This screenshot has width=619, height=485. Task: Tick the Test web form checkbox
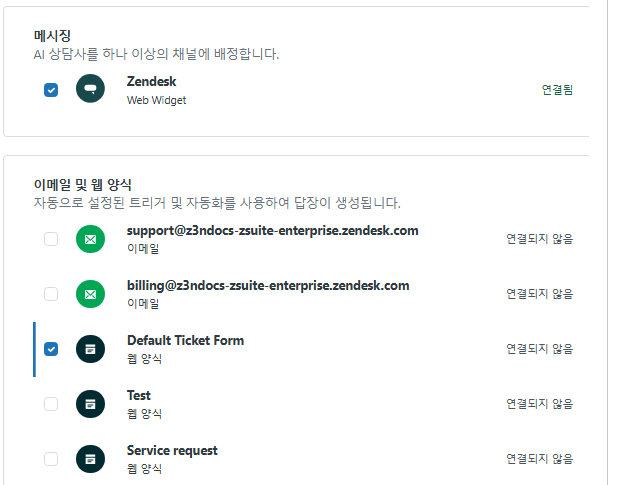(x=51, y=404)
